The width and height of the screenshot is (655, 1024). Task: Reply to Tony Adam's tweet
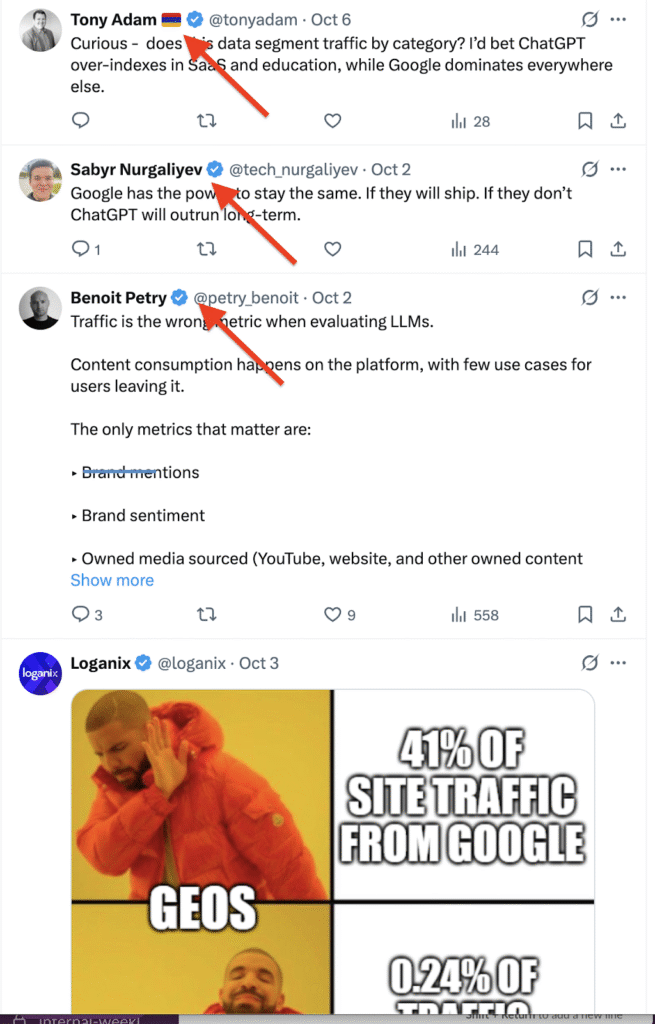point(80,121)
